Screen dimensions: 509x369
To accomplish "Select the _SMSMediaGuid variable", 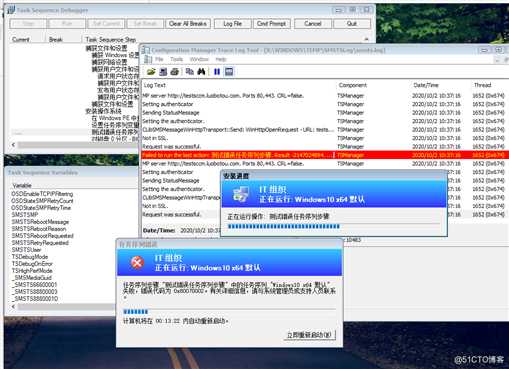I will tap(32, 278).
